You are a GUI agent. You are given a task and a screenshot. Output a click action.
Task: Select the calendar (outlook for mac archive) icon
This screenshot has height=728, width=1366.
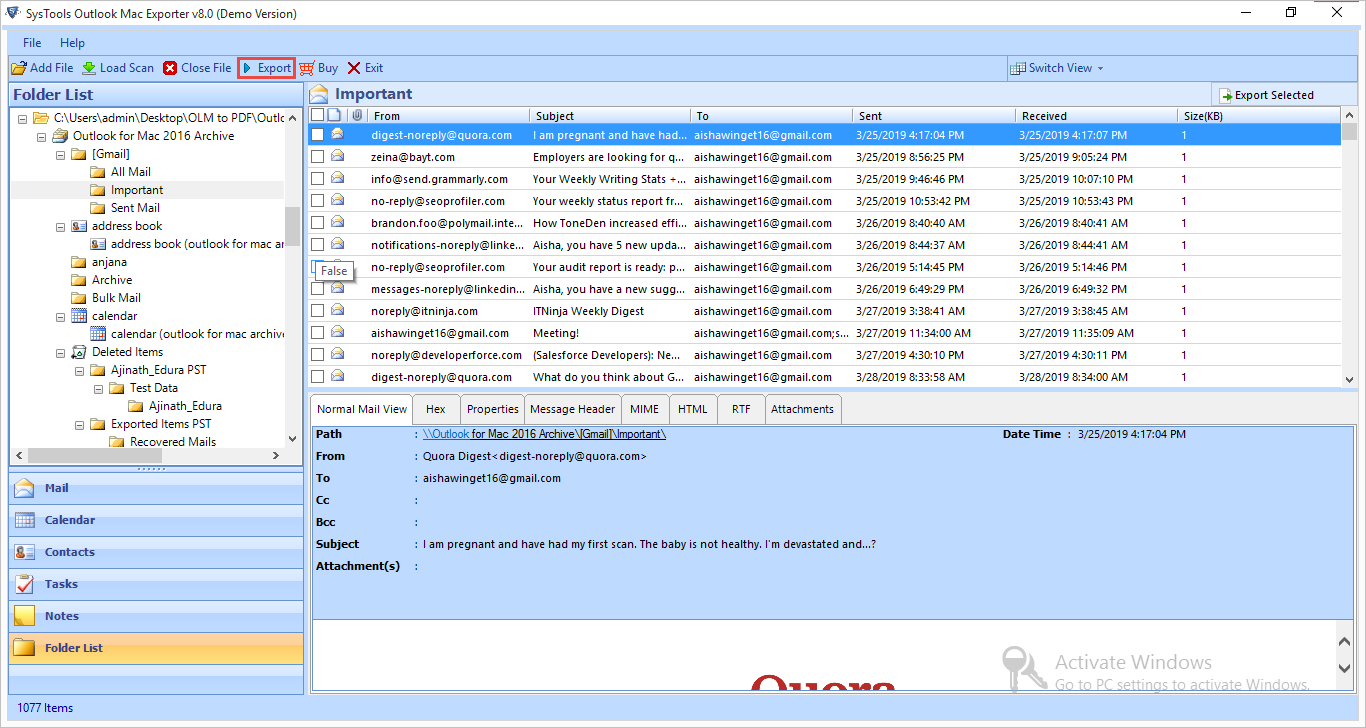(97, 334)
